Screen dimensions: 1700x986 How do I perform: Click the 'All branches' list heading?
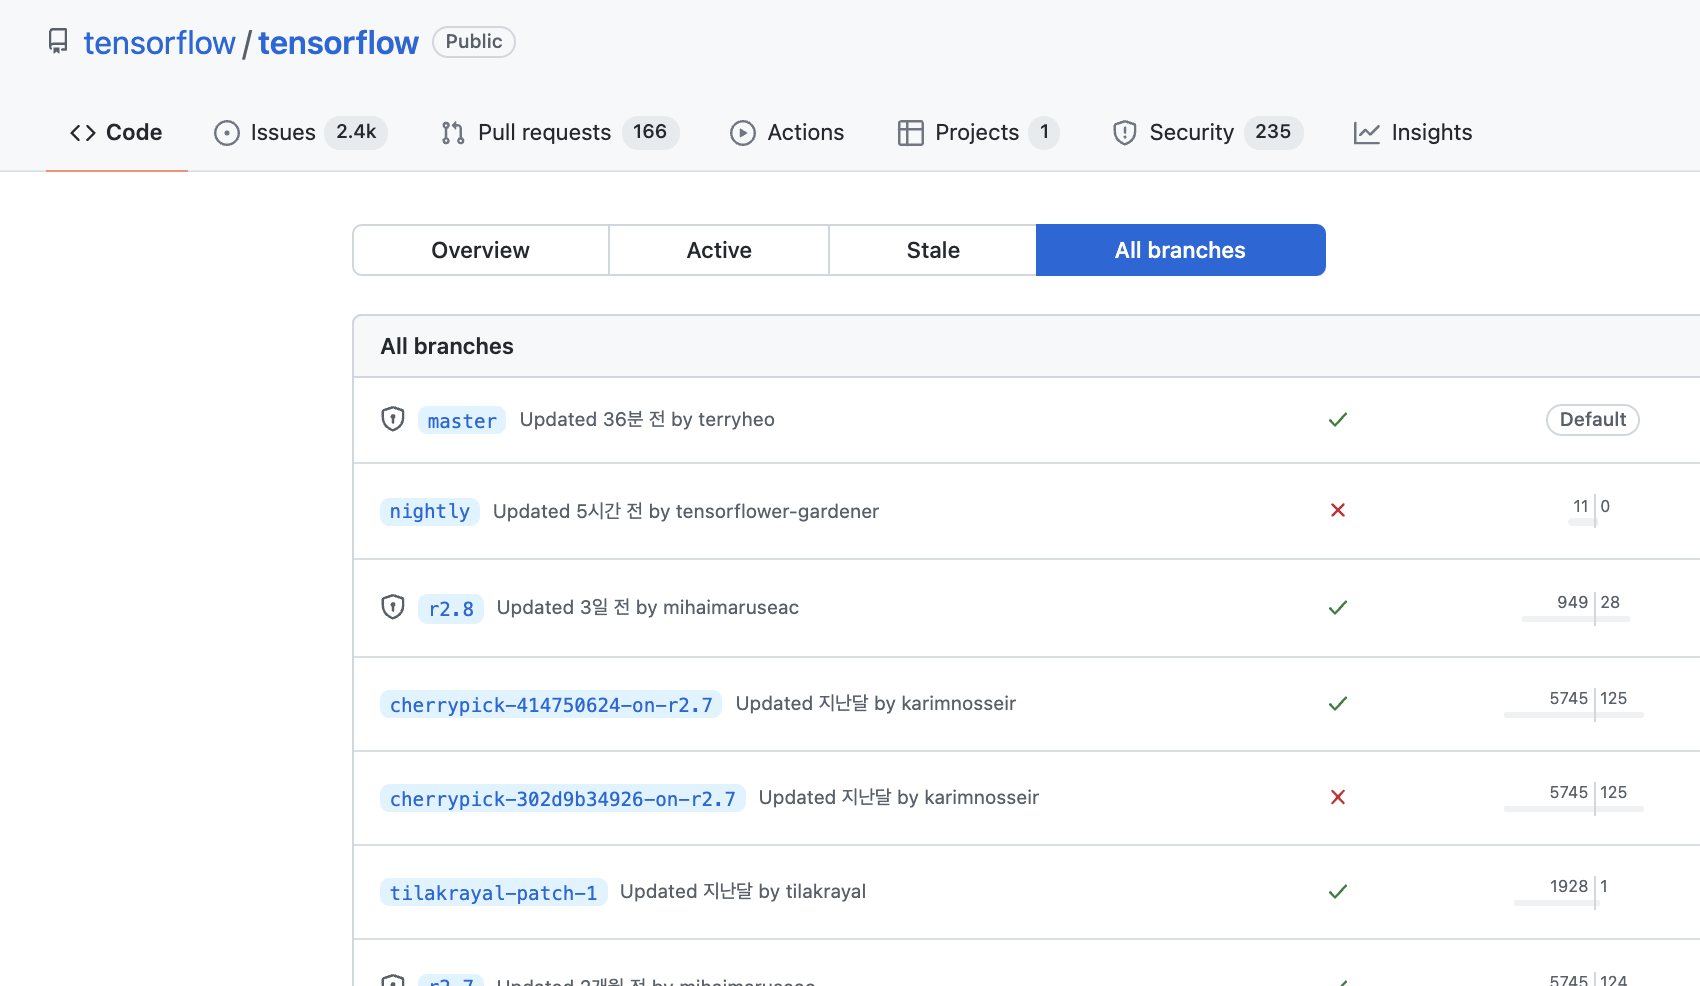point(447,346)
